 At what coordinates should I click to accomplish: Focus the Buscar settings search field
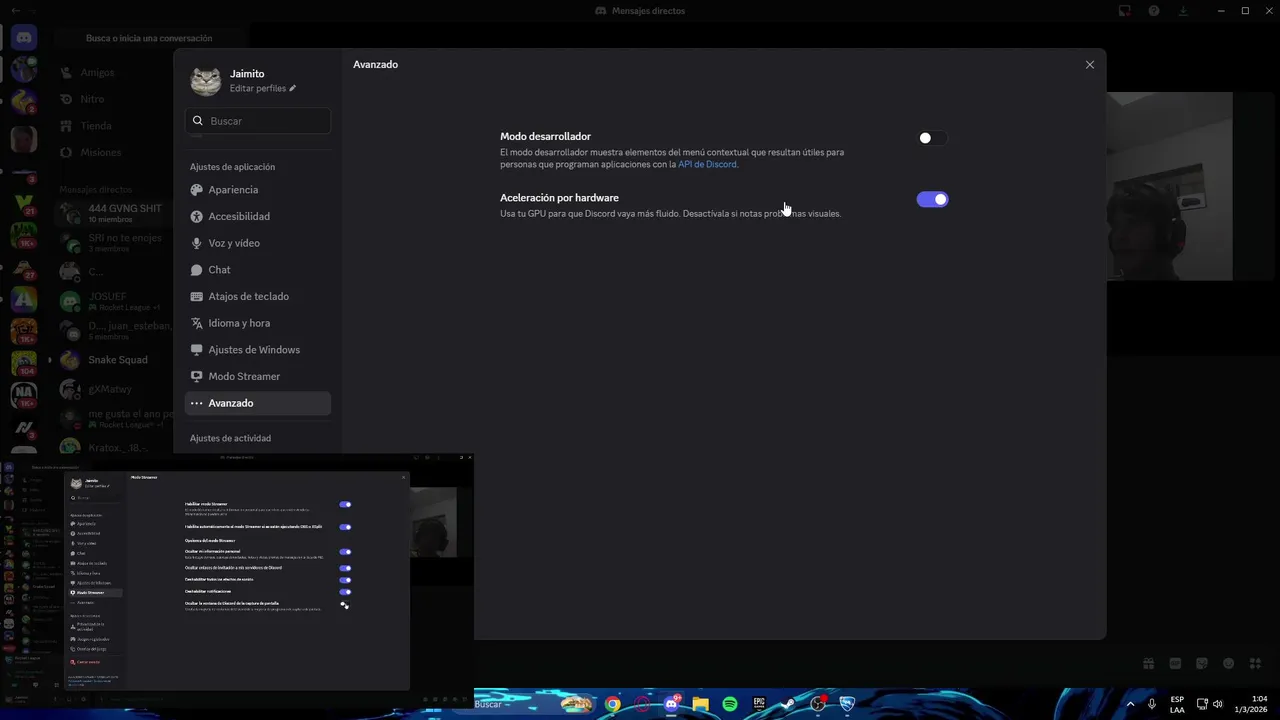click(258, 121)
